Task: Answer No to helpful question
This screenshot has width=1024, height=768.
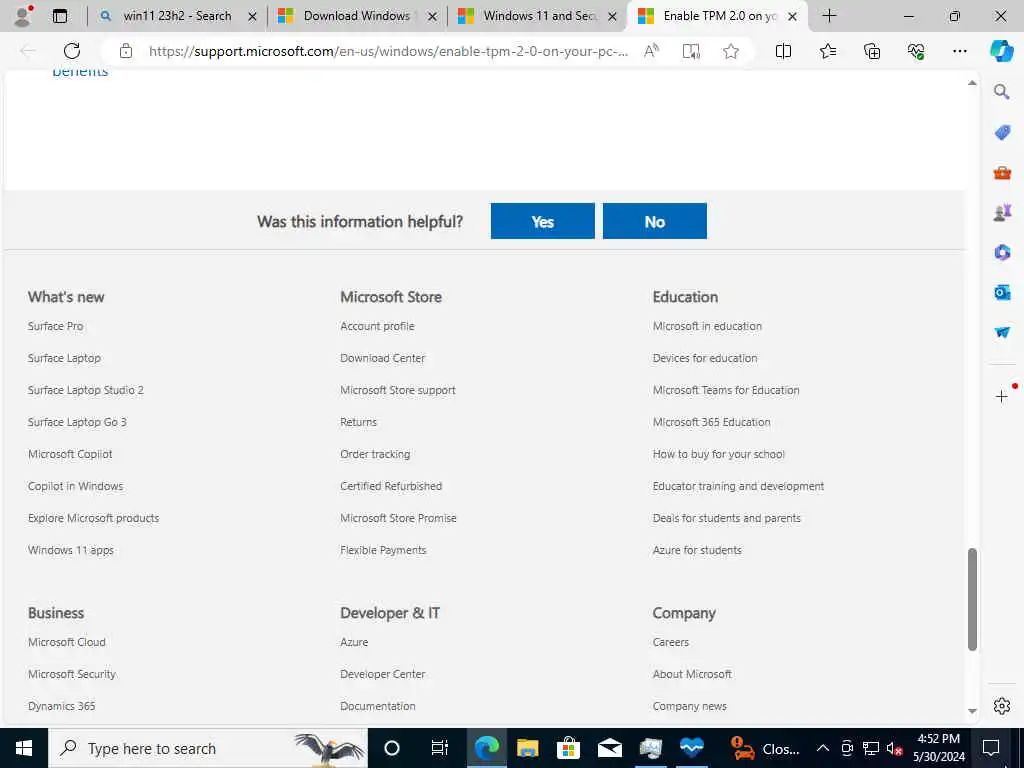Action: coord(654,221)
